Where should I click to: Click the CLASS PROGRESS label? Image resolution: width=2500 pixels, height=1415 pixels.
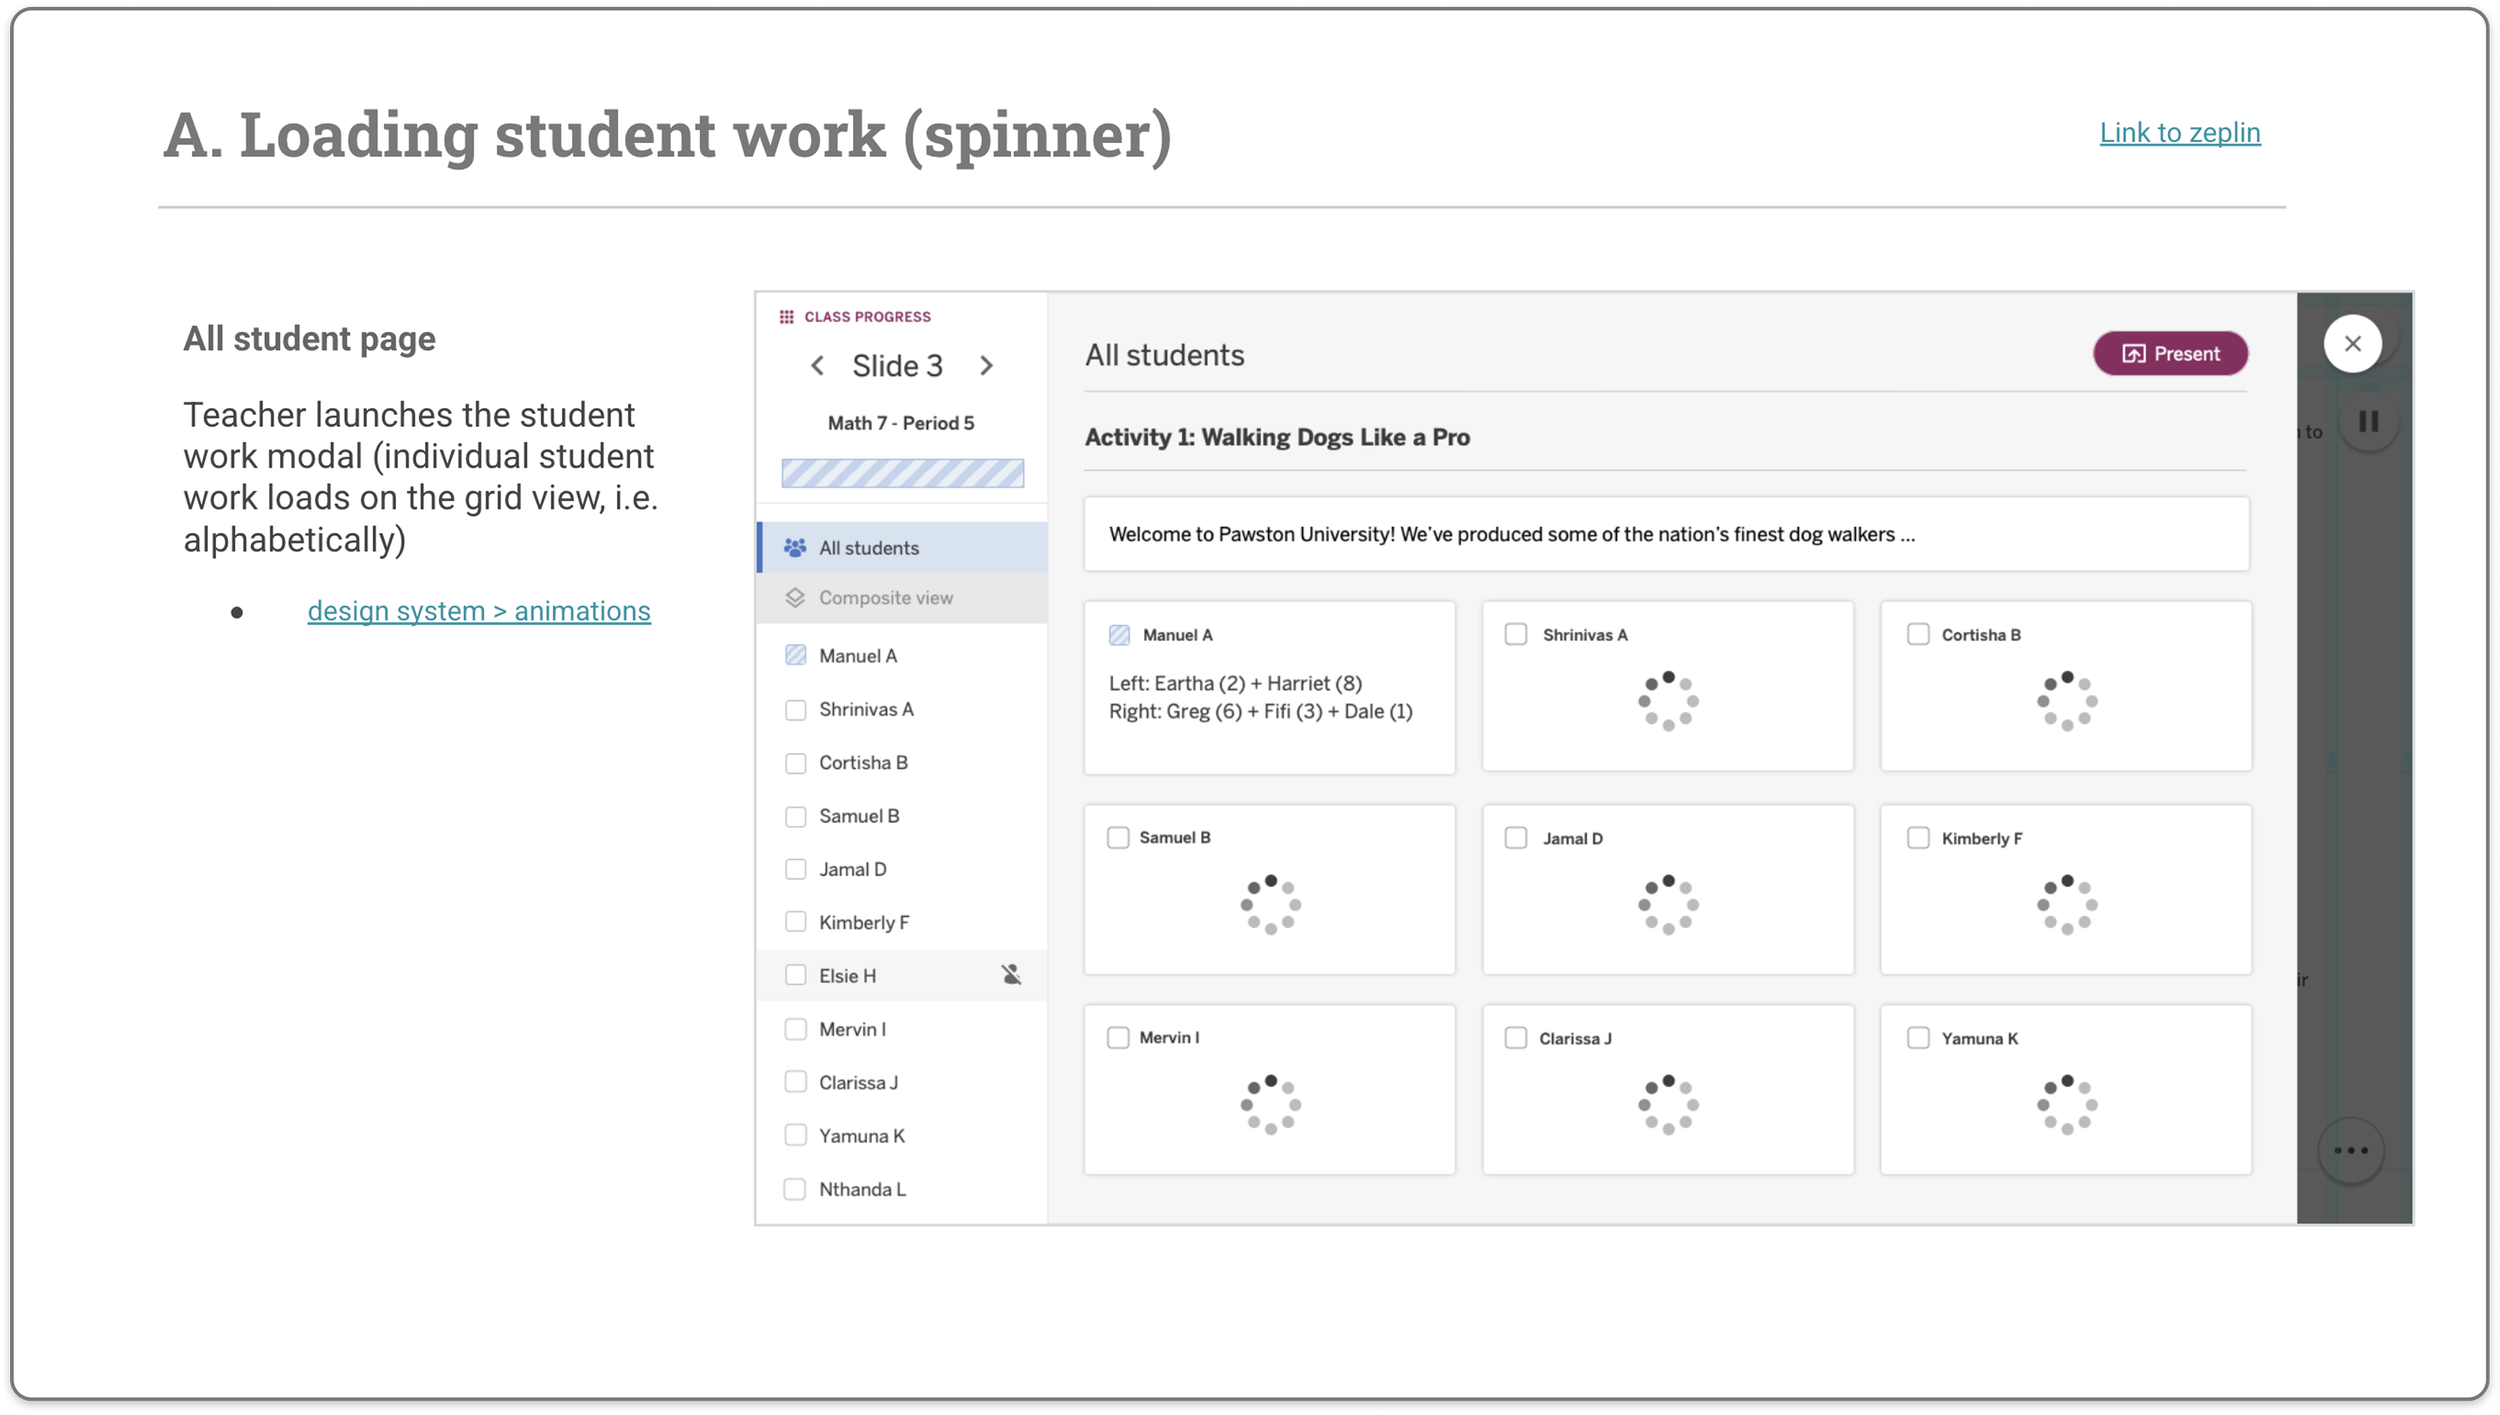[868, 317]
